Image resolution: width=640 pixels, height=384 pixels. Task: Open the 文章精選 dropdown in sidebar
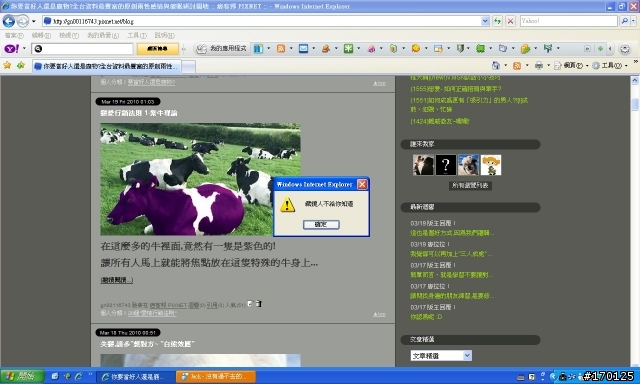(441, 356)
